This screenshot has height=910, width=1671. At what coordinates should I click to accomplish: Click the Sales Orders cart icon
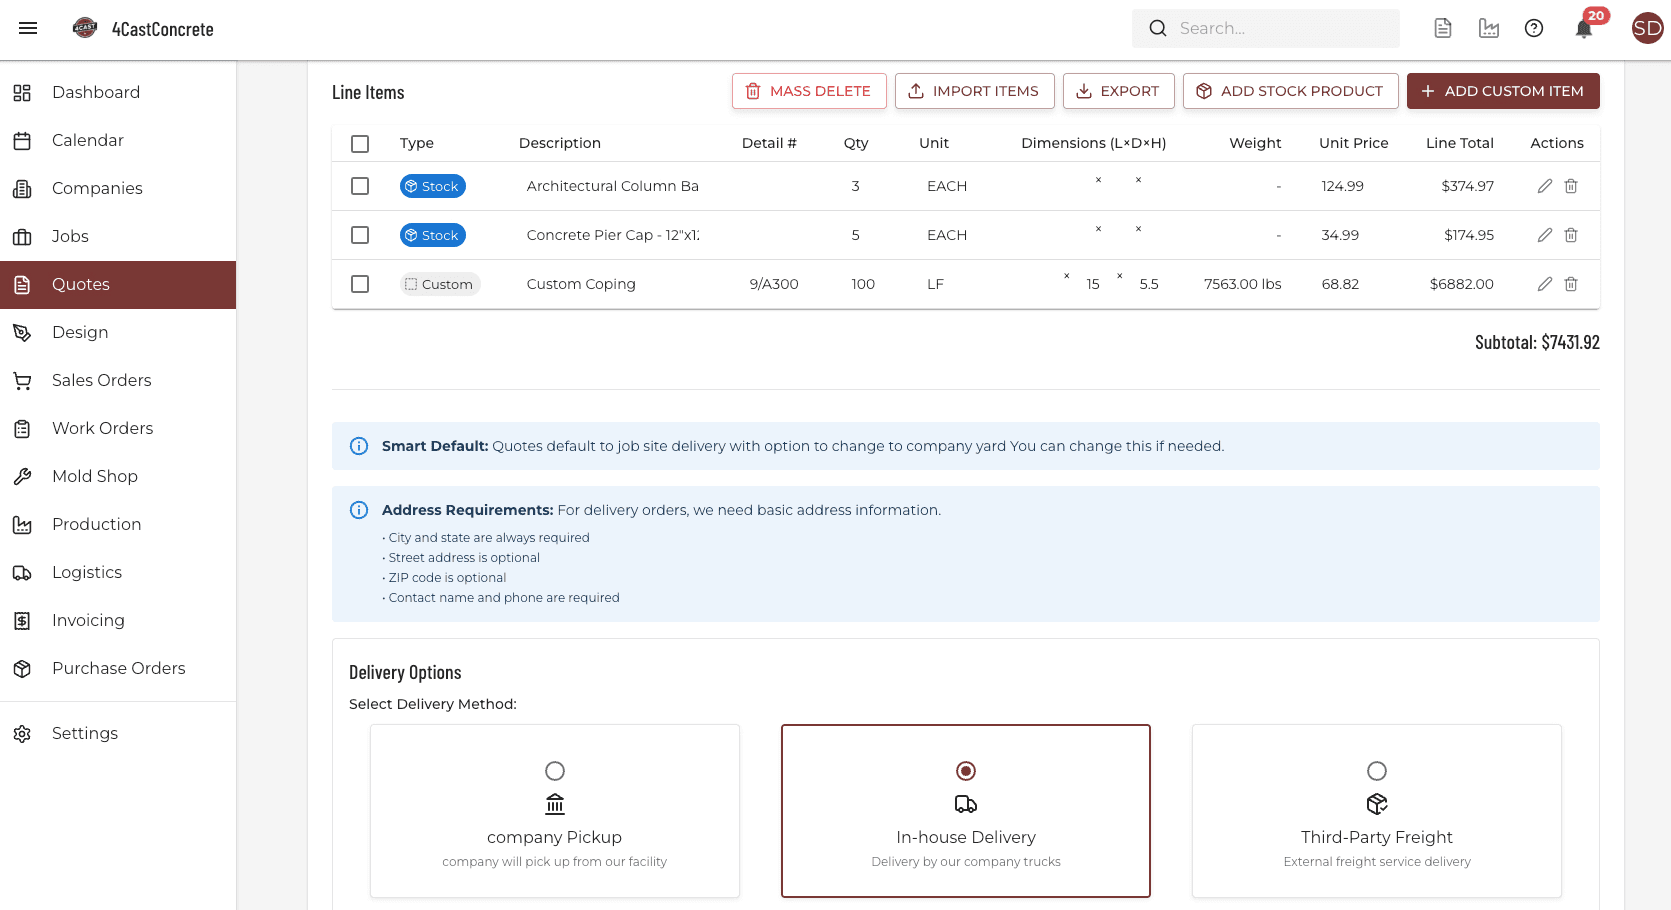[23, 380]
